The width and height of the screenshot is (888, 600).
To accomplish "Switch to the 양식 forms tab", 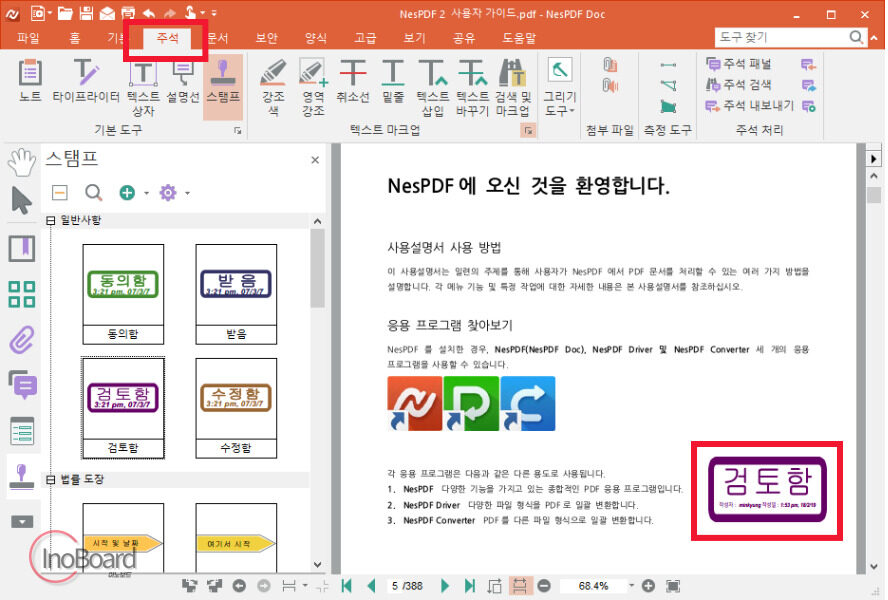I will (316, 39).
